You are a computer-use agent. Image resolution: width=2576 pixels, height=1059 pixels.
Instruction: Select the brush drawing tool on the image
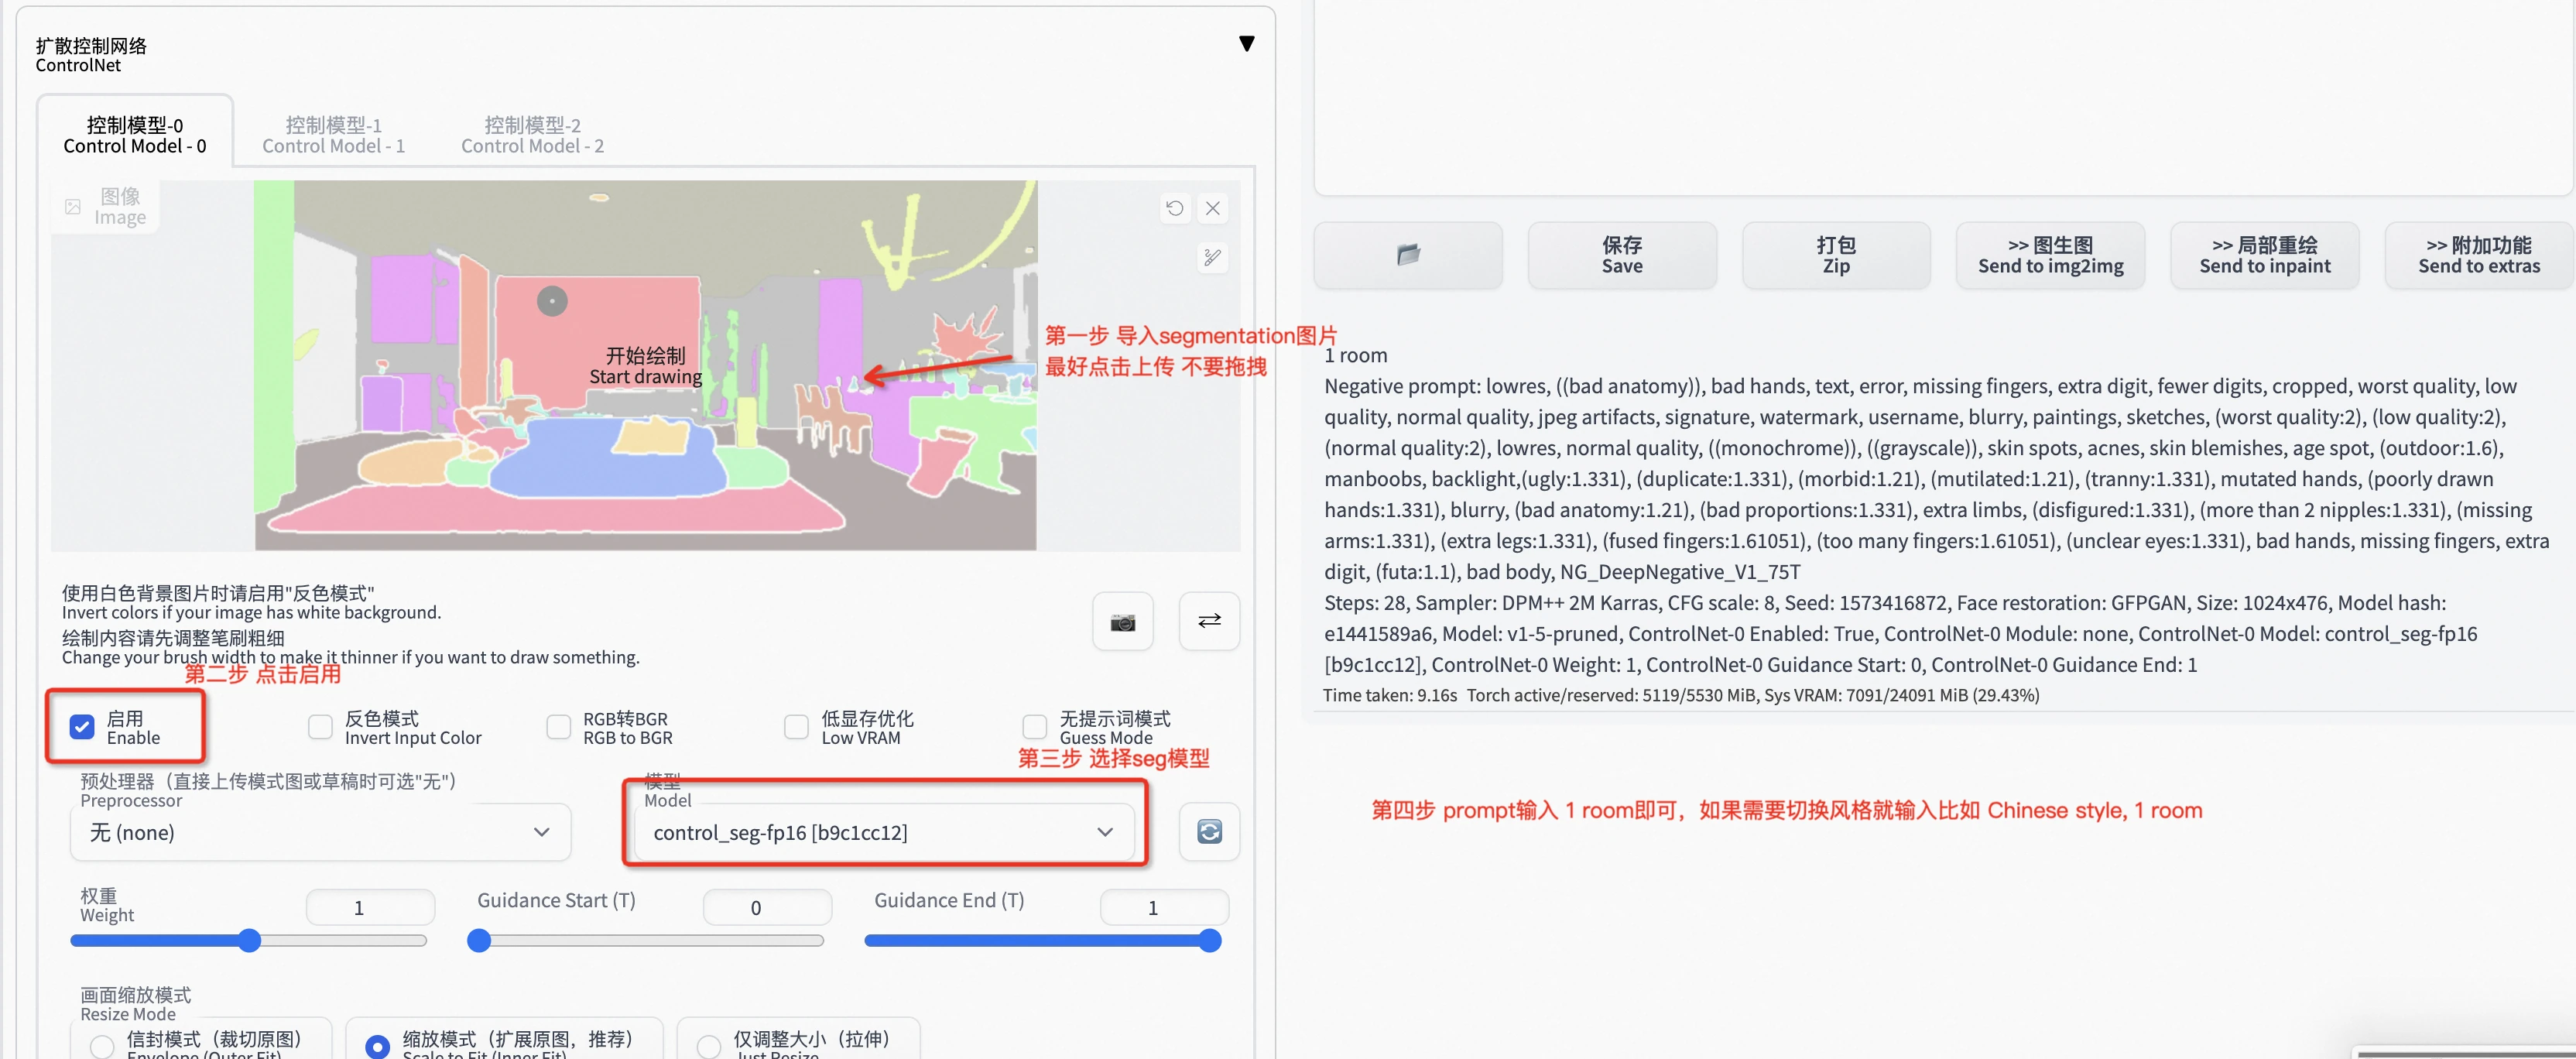pos(1211,258)
